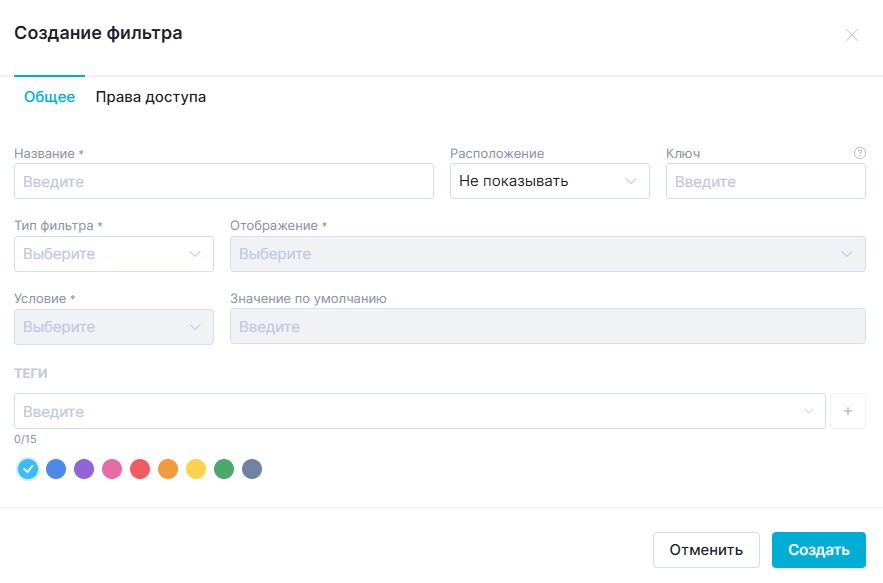Close the Создание фильтра dialog
This screenshot has height=583, width=883.
851,35
